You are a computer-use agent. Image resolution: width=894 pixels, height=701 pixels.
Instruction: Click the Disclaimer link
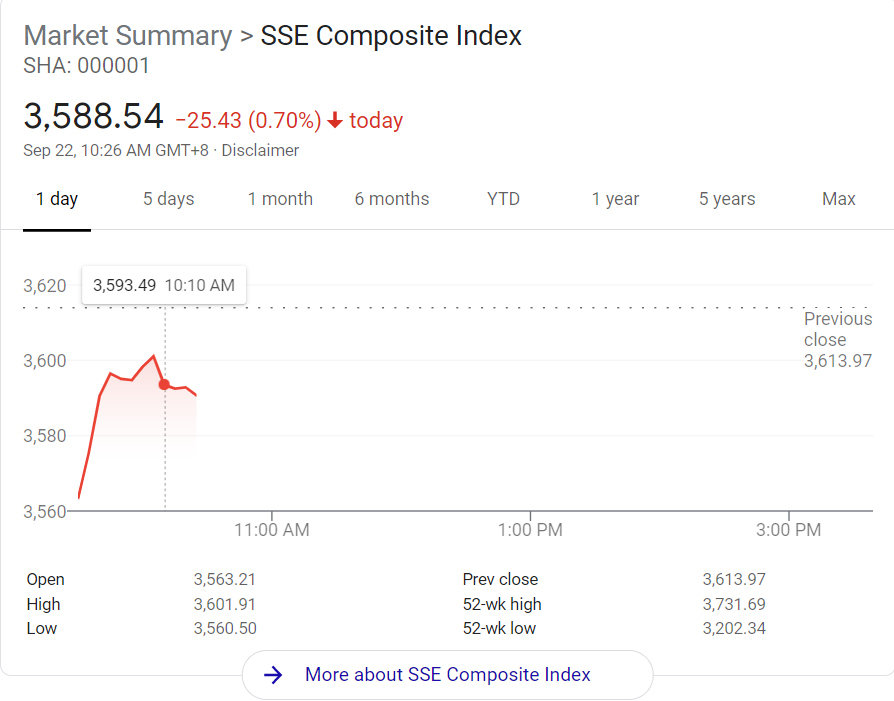tap(260, 150)
